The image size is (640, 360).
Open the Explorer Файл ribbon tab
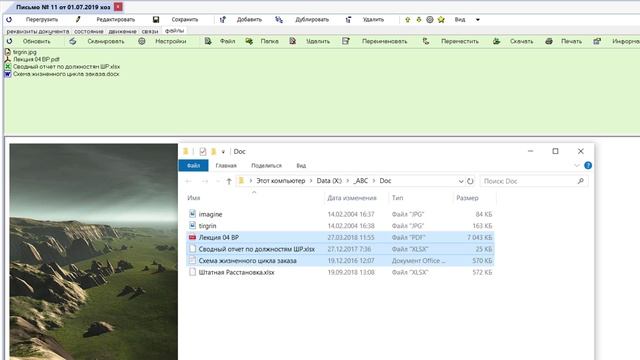pos(193,165)
